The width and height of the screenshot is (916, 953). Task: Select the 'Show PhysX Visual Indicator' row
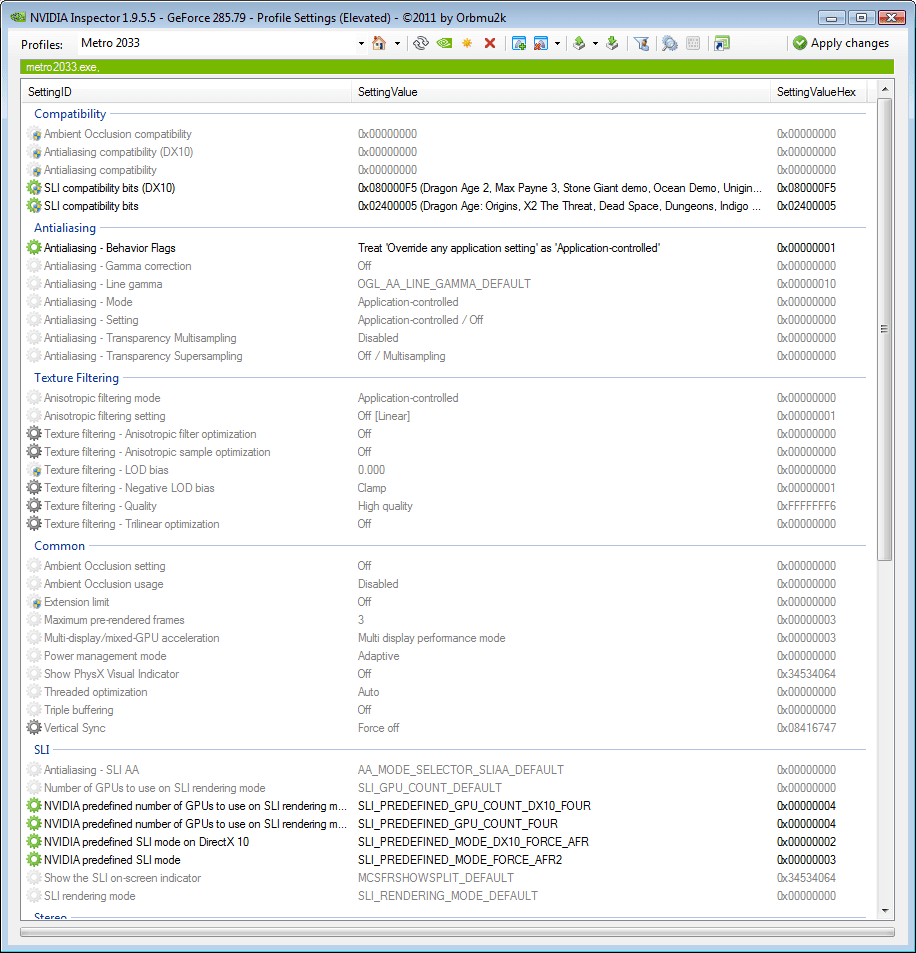coord(447,674)
